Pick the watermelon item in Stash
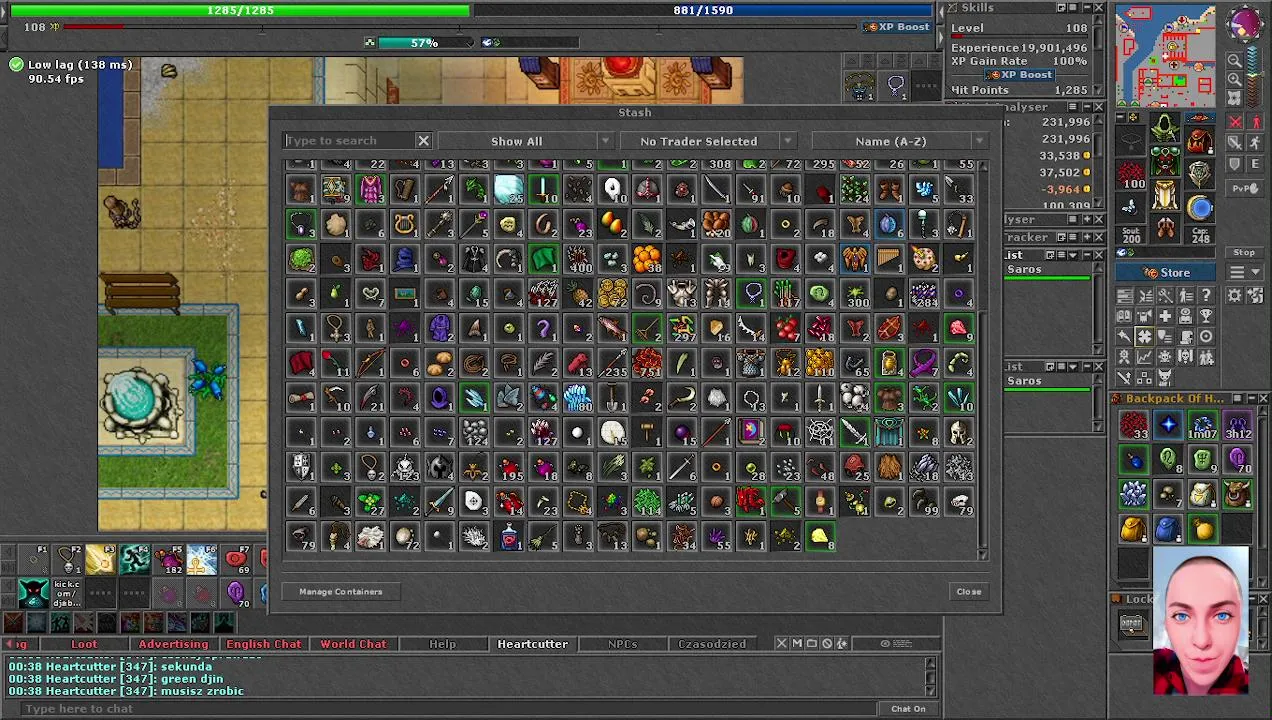Screen dimensions: 1272x720 point(751,225)
